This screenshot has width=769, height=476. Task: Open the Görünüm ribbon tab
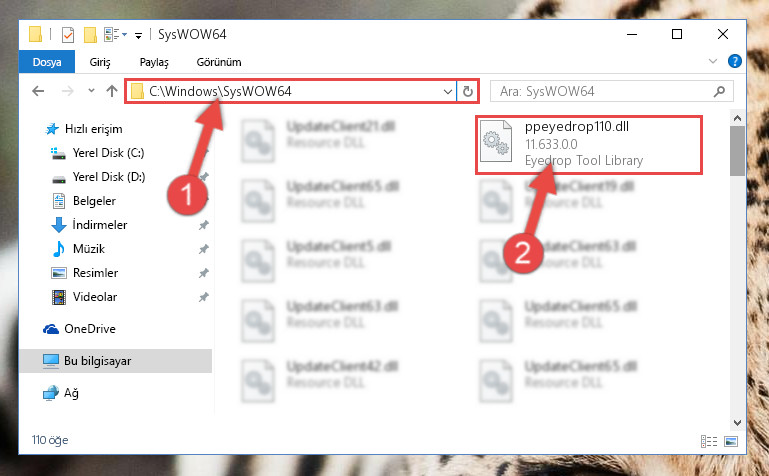219,62
